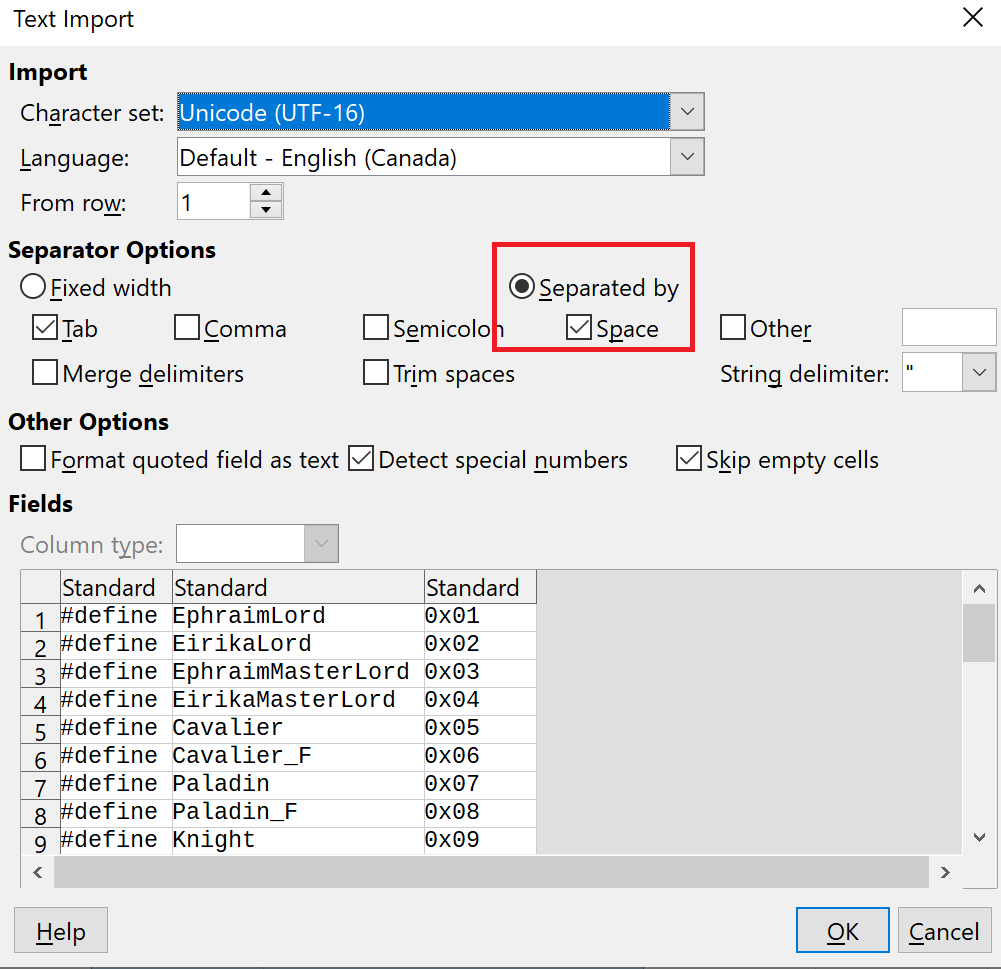Open the Language dropdown arrow
Screen dimensions: 1001x969
(687, 156)
